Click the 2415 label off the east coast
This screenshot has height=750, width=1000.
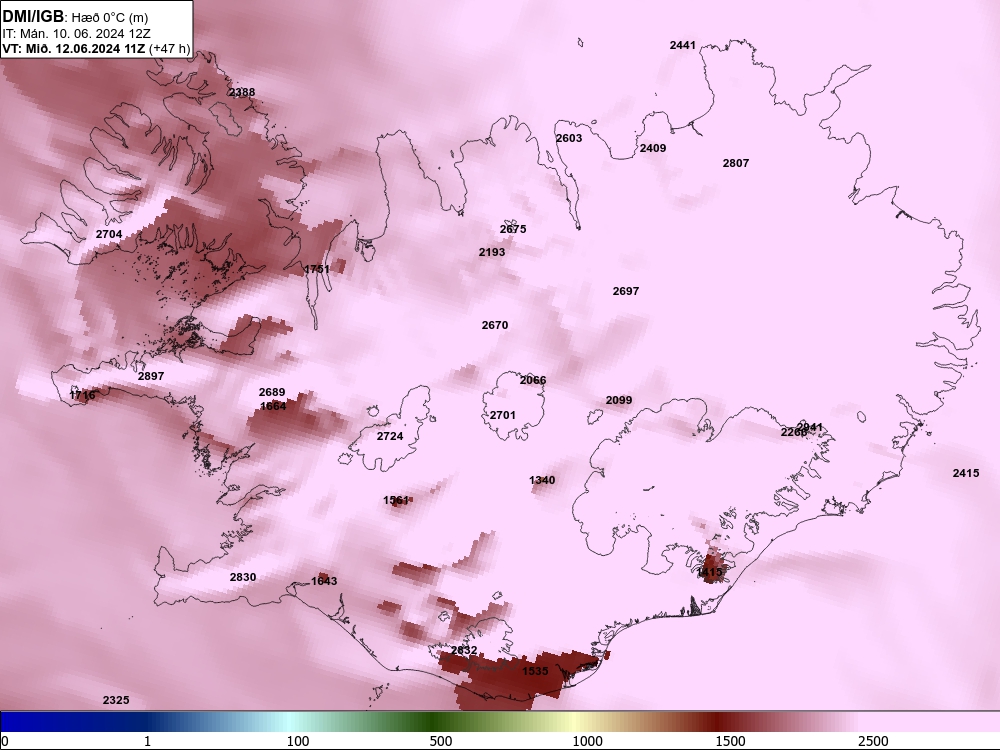click(966, 473)
